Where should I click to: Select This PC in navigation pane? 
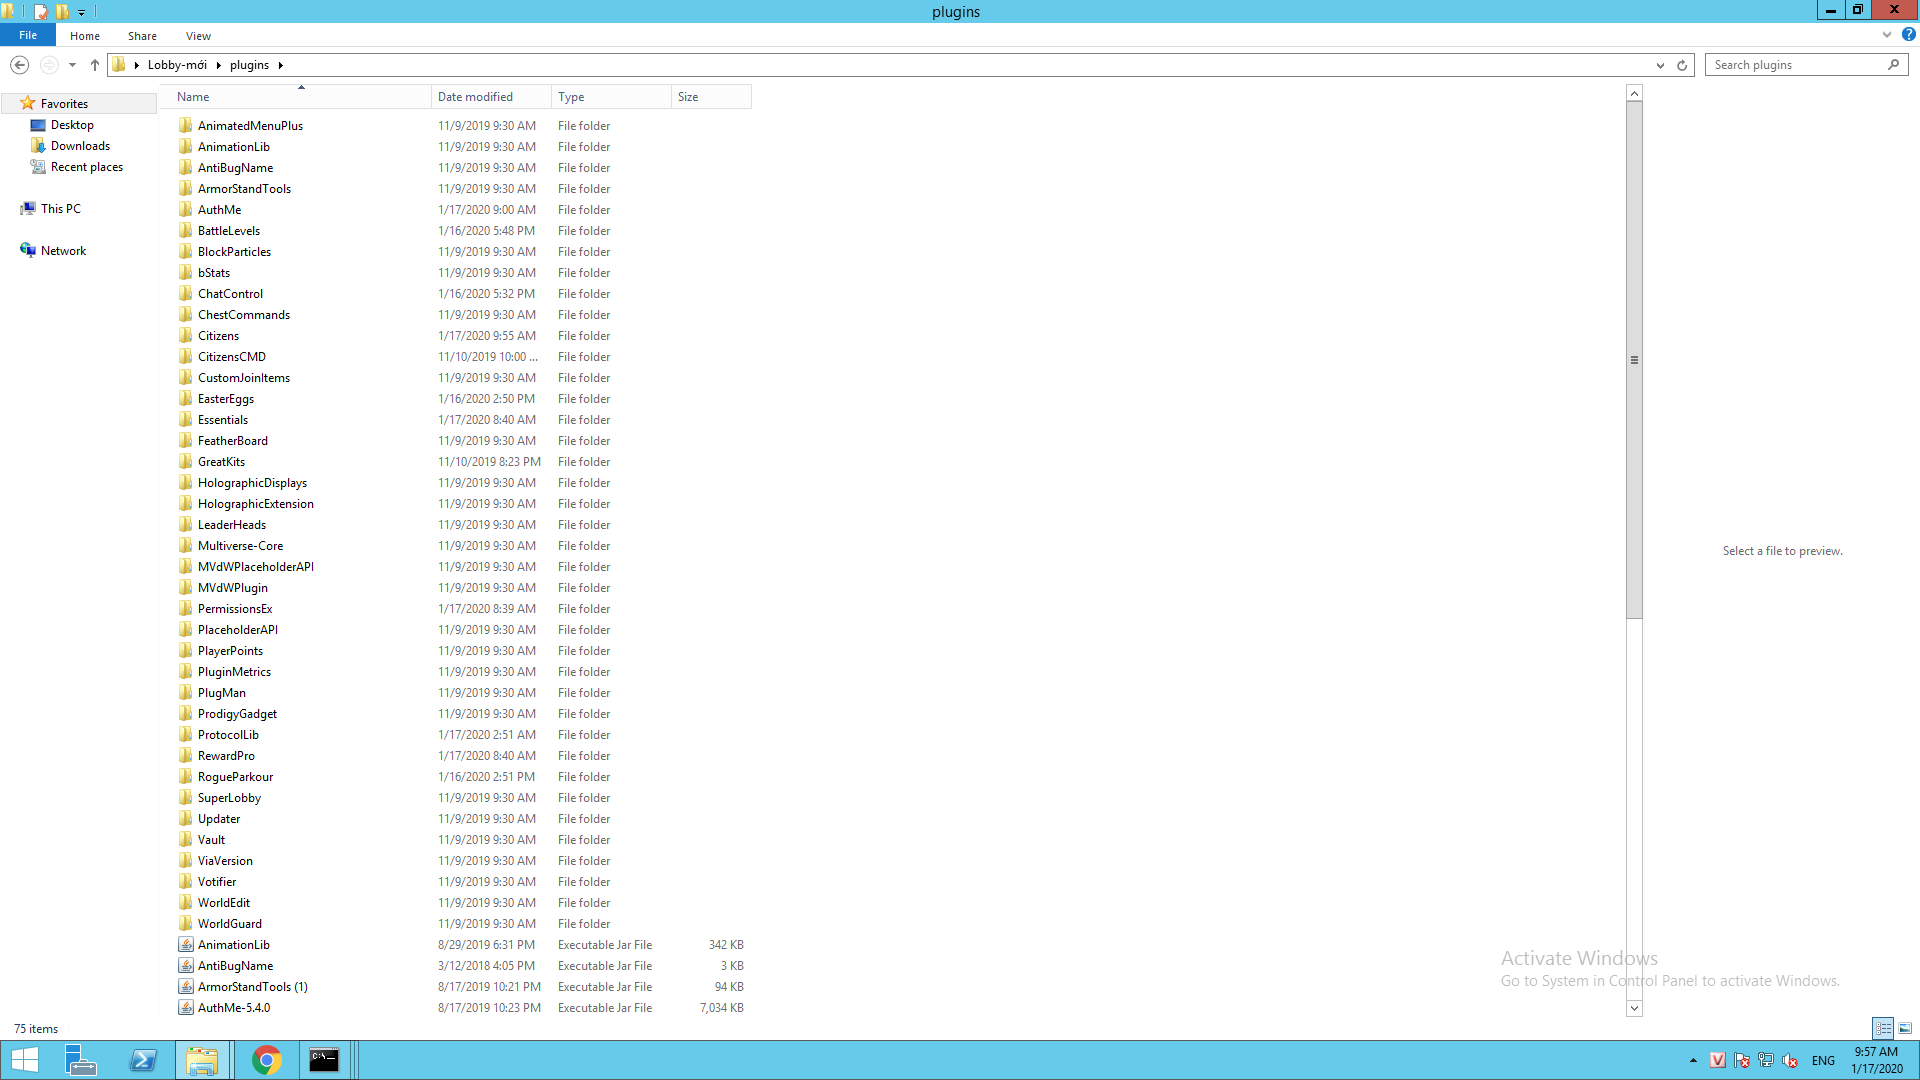click(x=60, y=209)
